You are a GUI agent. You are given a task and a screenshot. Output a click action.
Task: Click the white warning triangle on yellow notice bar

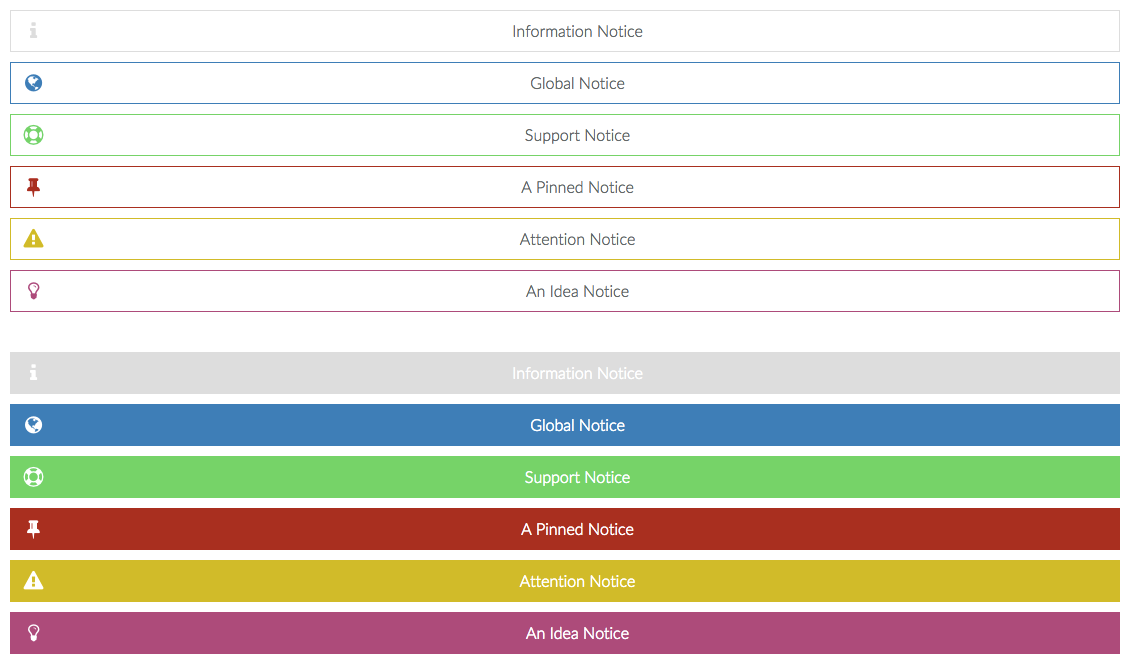coord(33,581)
